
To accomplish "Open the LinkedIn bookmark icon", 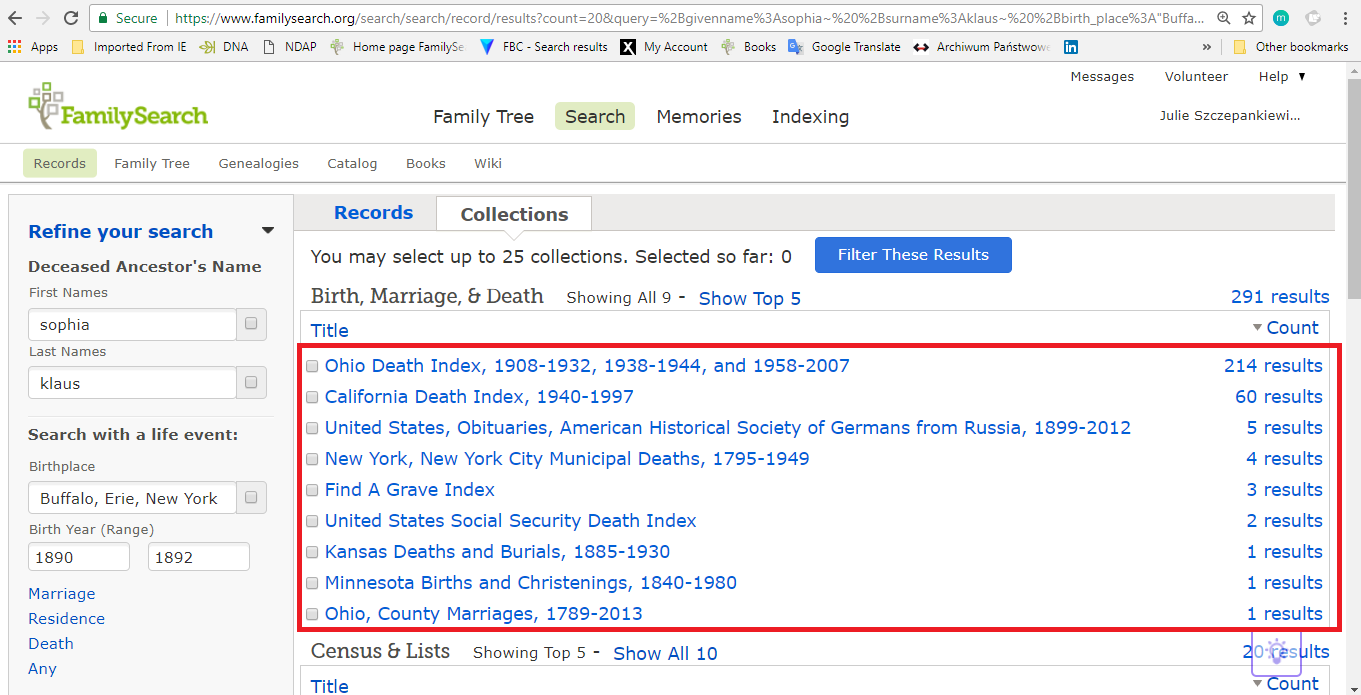I will (1071, 47).
